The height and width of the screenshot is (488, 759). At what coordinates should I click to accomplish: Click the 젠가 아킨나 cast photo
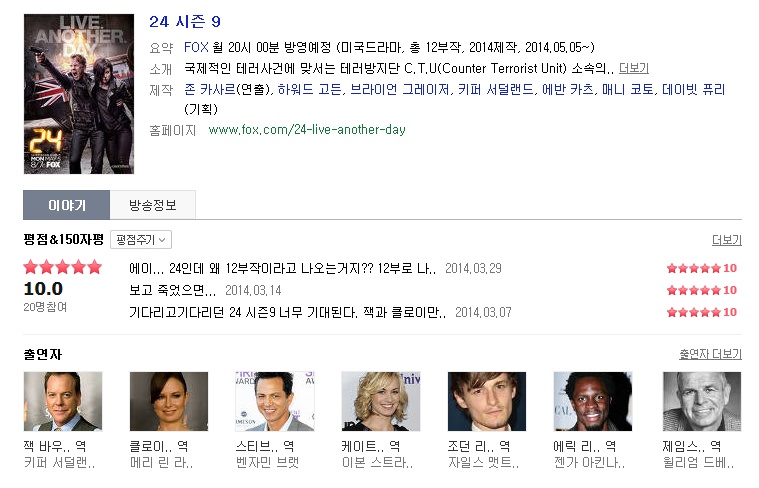pos(593,401)
